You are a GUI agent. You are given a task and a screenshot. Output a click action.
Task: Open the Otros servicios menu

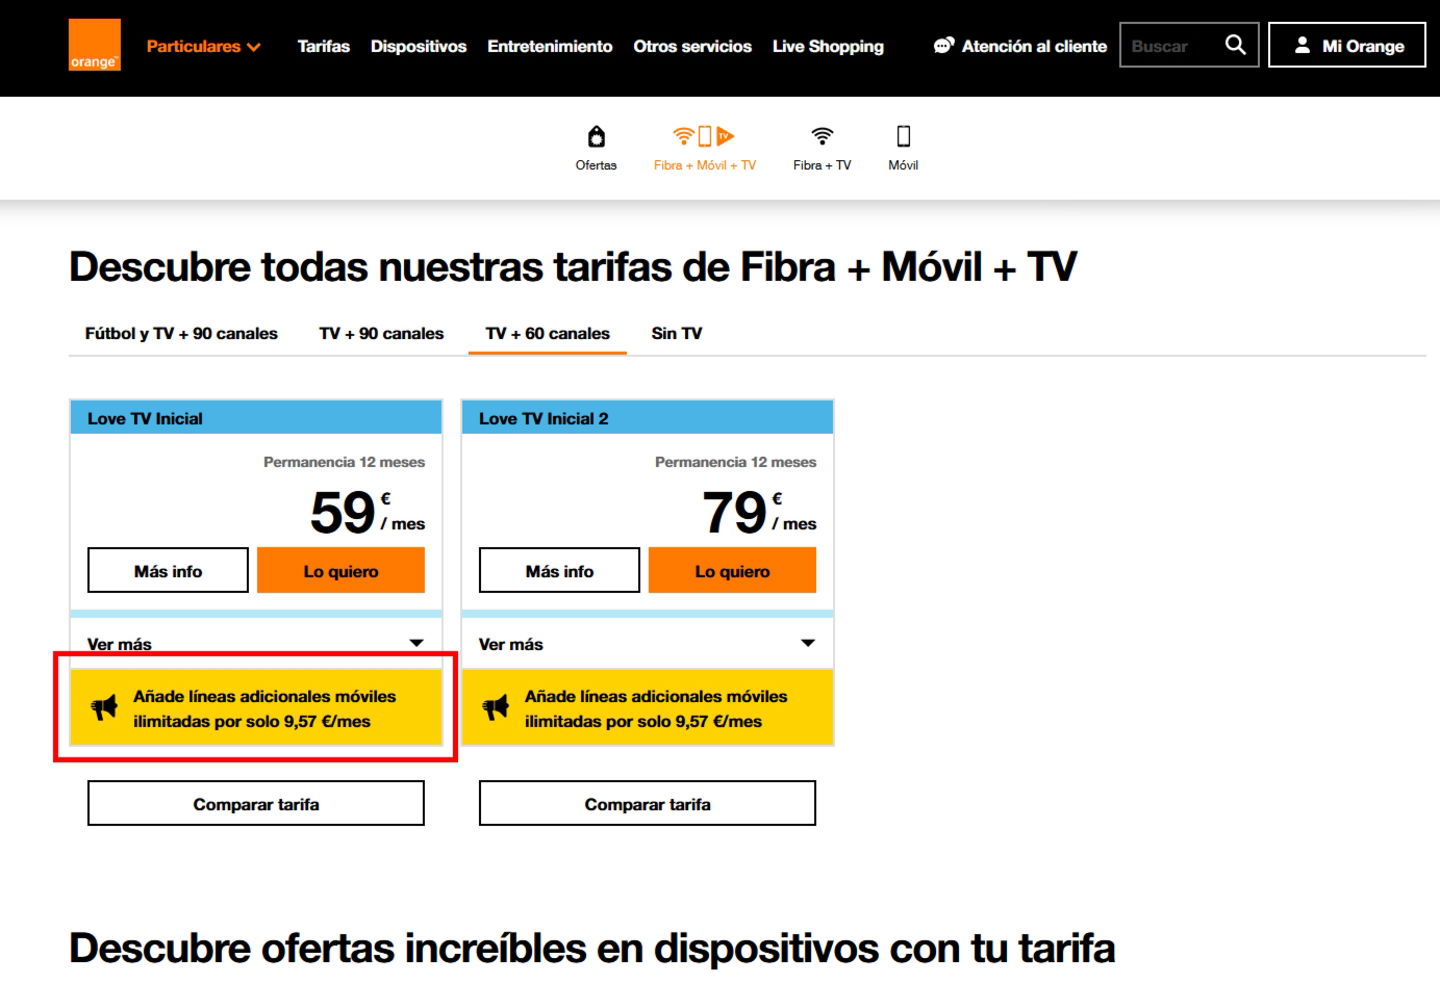692,46
